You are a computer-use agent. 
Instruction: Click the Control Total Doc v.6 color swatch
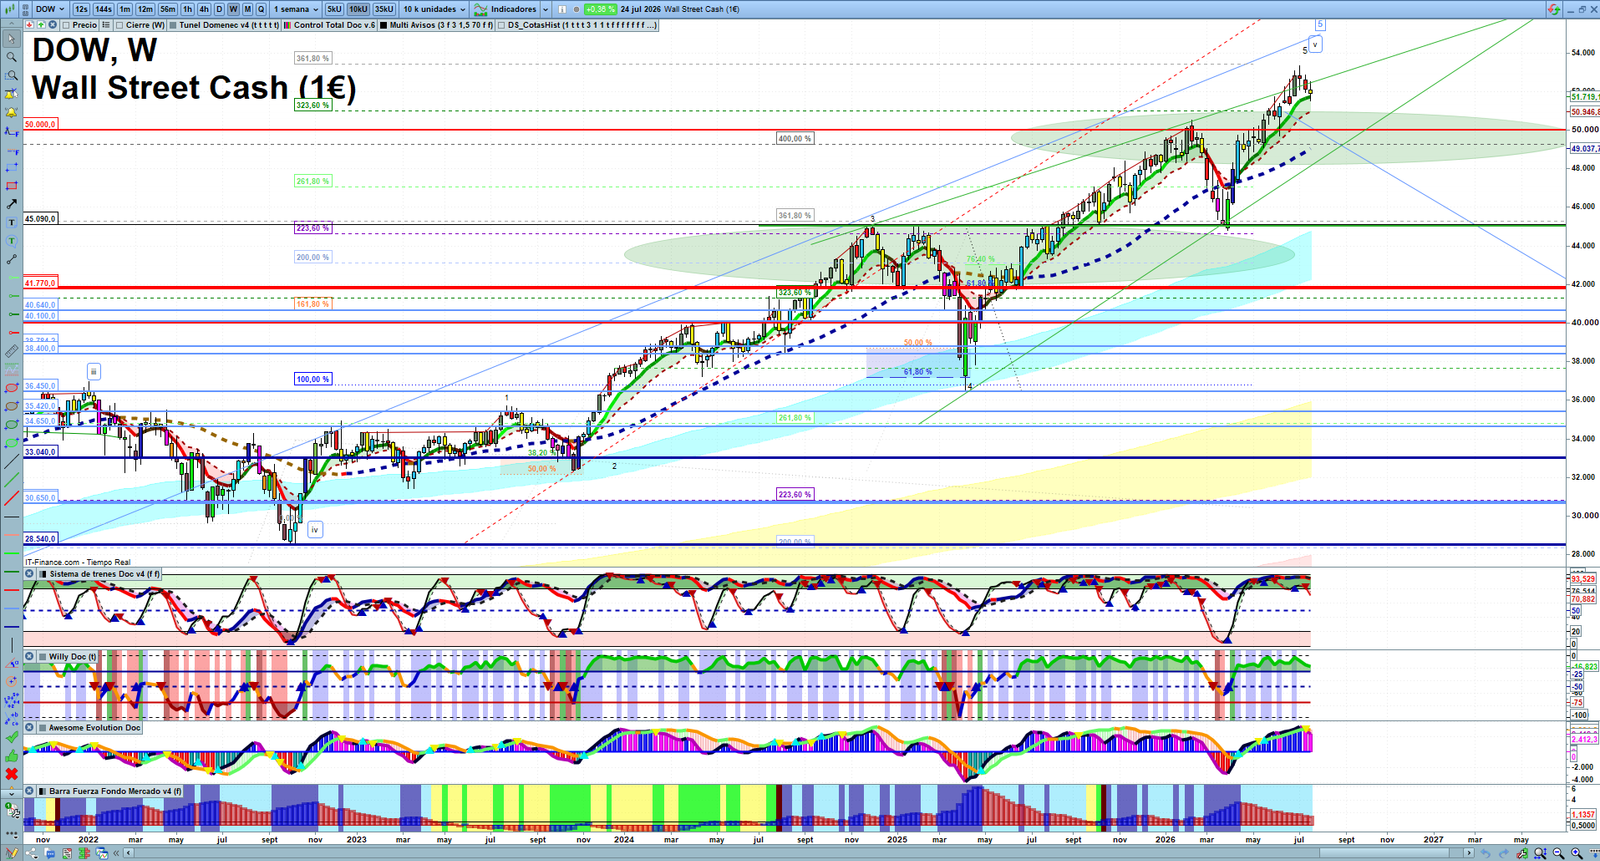tap(288, 25)
